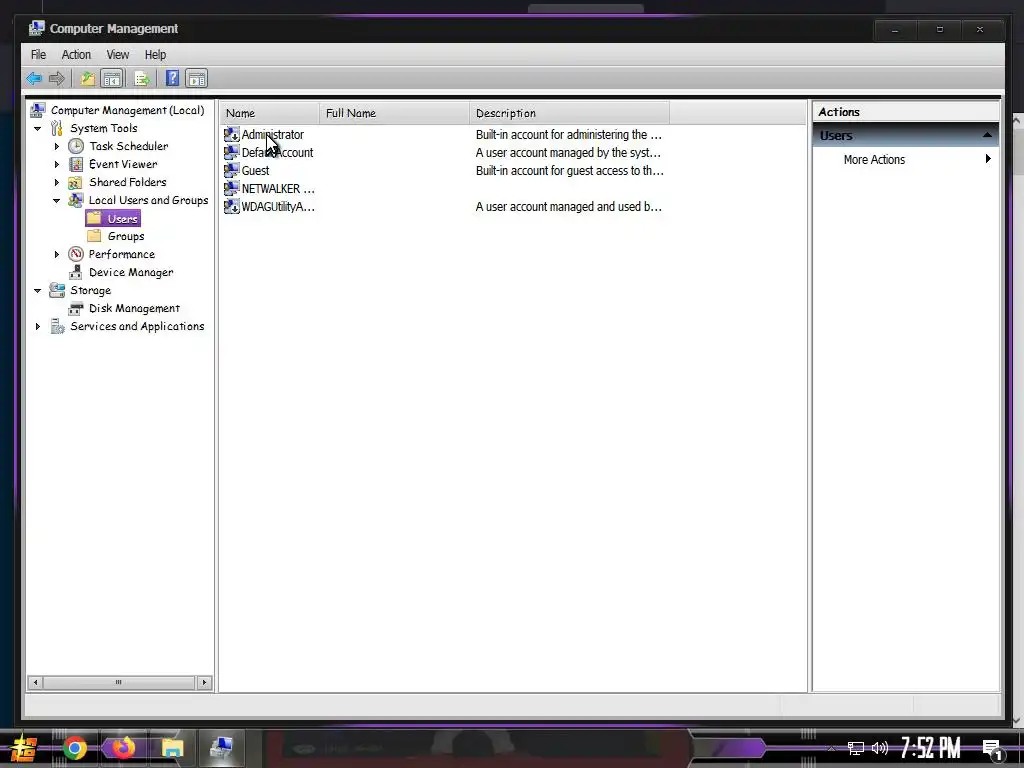Sort by the Description column header
Screen dimensions: 1024x768
569,113
